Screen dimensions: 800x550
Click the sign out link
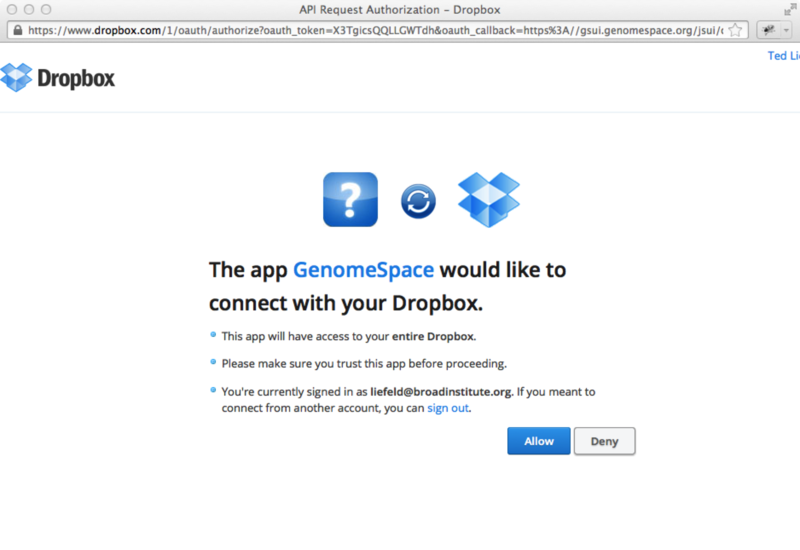click(x=448, y=408)
